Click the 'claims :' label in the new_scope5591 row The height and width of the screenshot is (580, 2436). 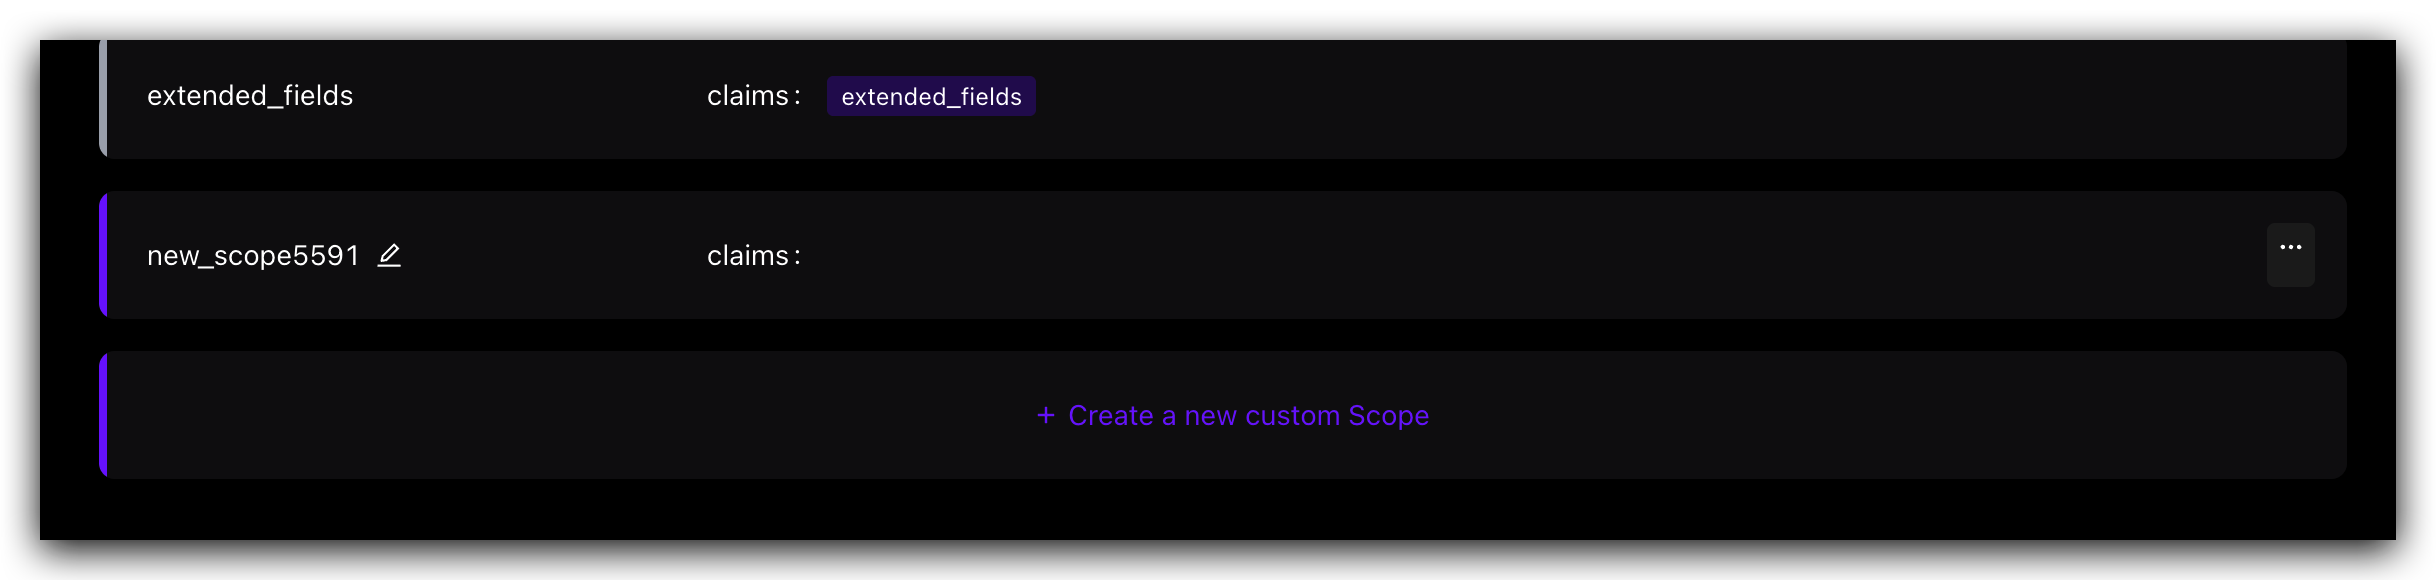[x=754, y=256]
